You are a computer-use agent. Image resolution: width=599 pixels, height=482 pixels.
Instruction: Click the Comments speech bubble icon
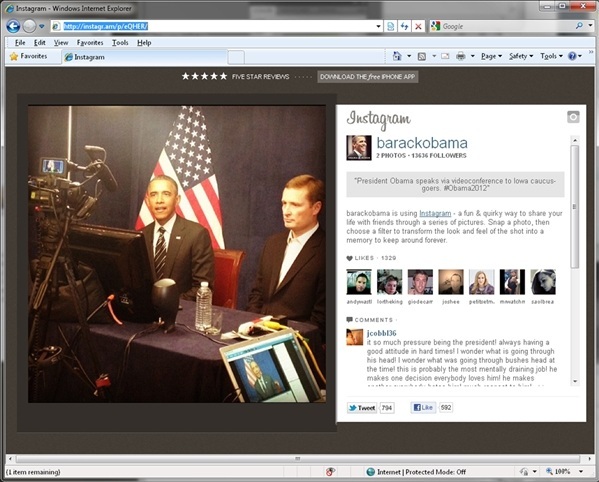(349, 320)
